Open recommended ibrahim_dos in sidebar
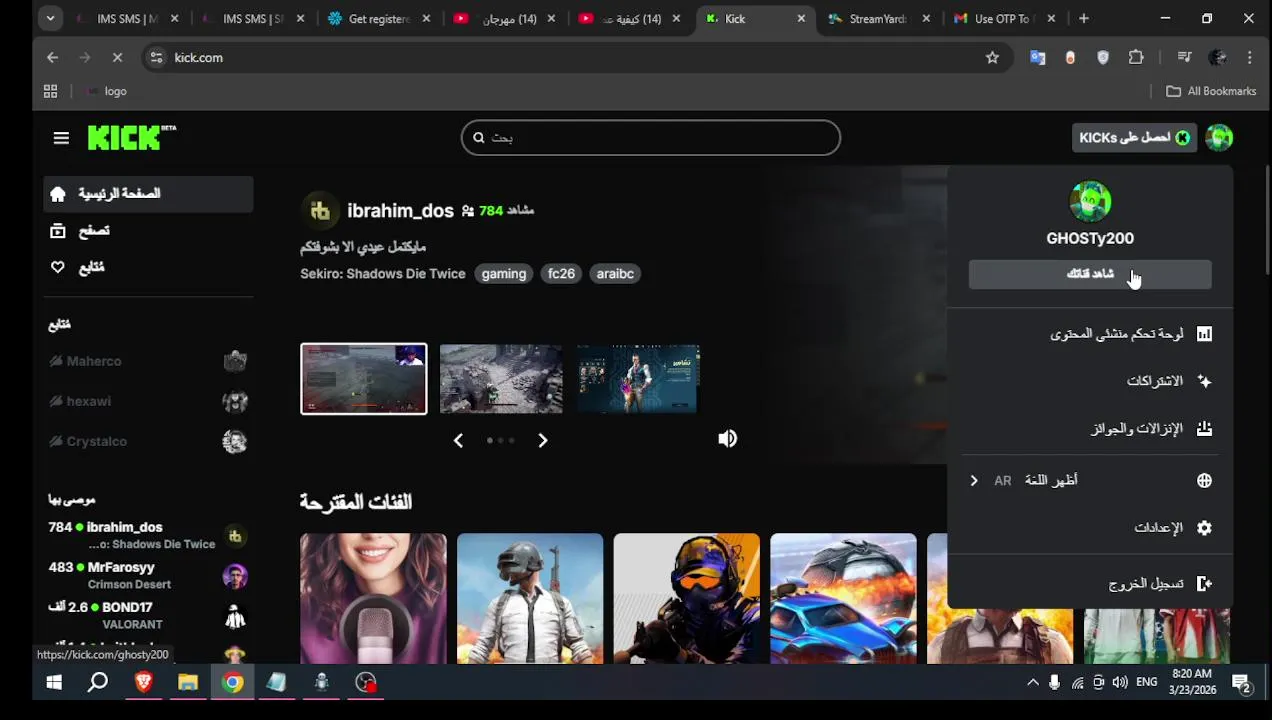1272x720 pixels. (x=148, y=535)
